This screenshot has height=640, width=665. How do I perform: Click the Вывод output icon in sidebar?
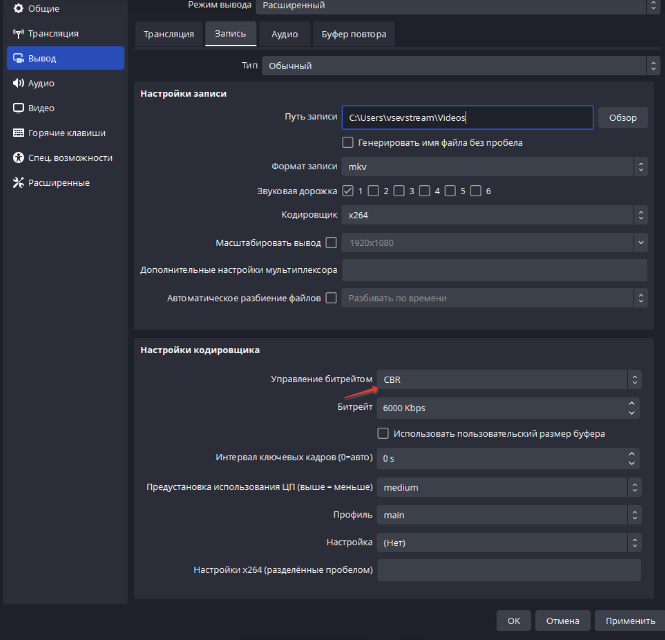(18, 58)
